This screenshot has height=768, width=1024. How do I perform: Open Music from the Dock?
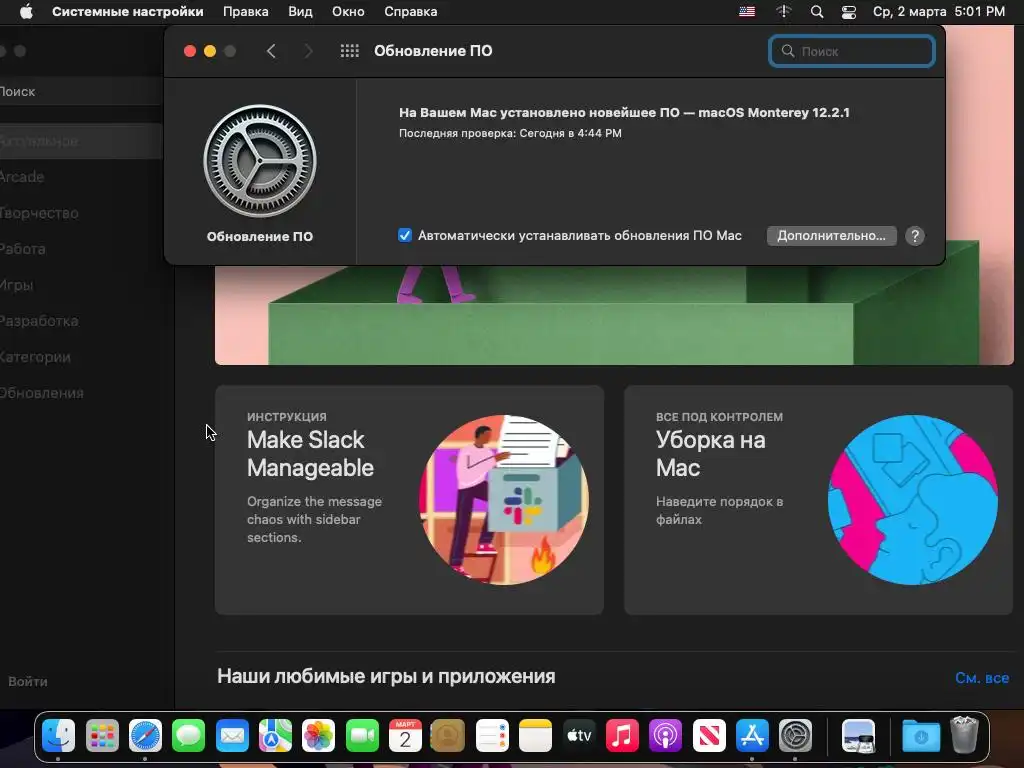[x=622, y=737]
